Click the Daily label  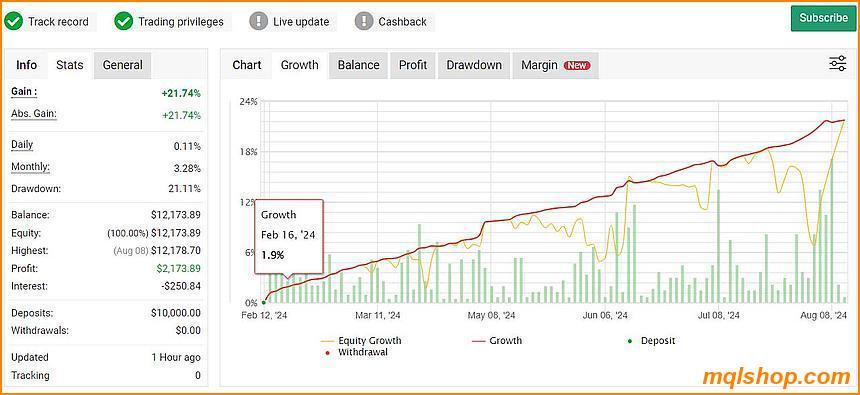(x=22, y=145)
